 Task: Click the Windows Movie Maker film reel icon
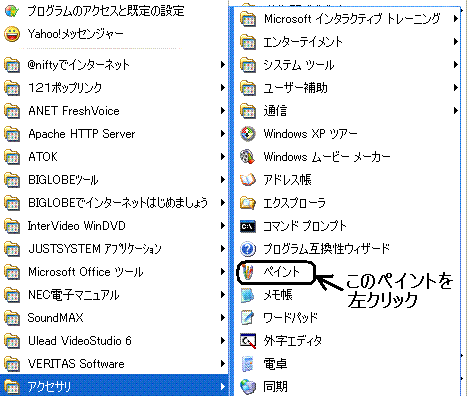coord(248,157)
